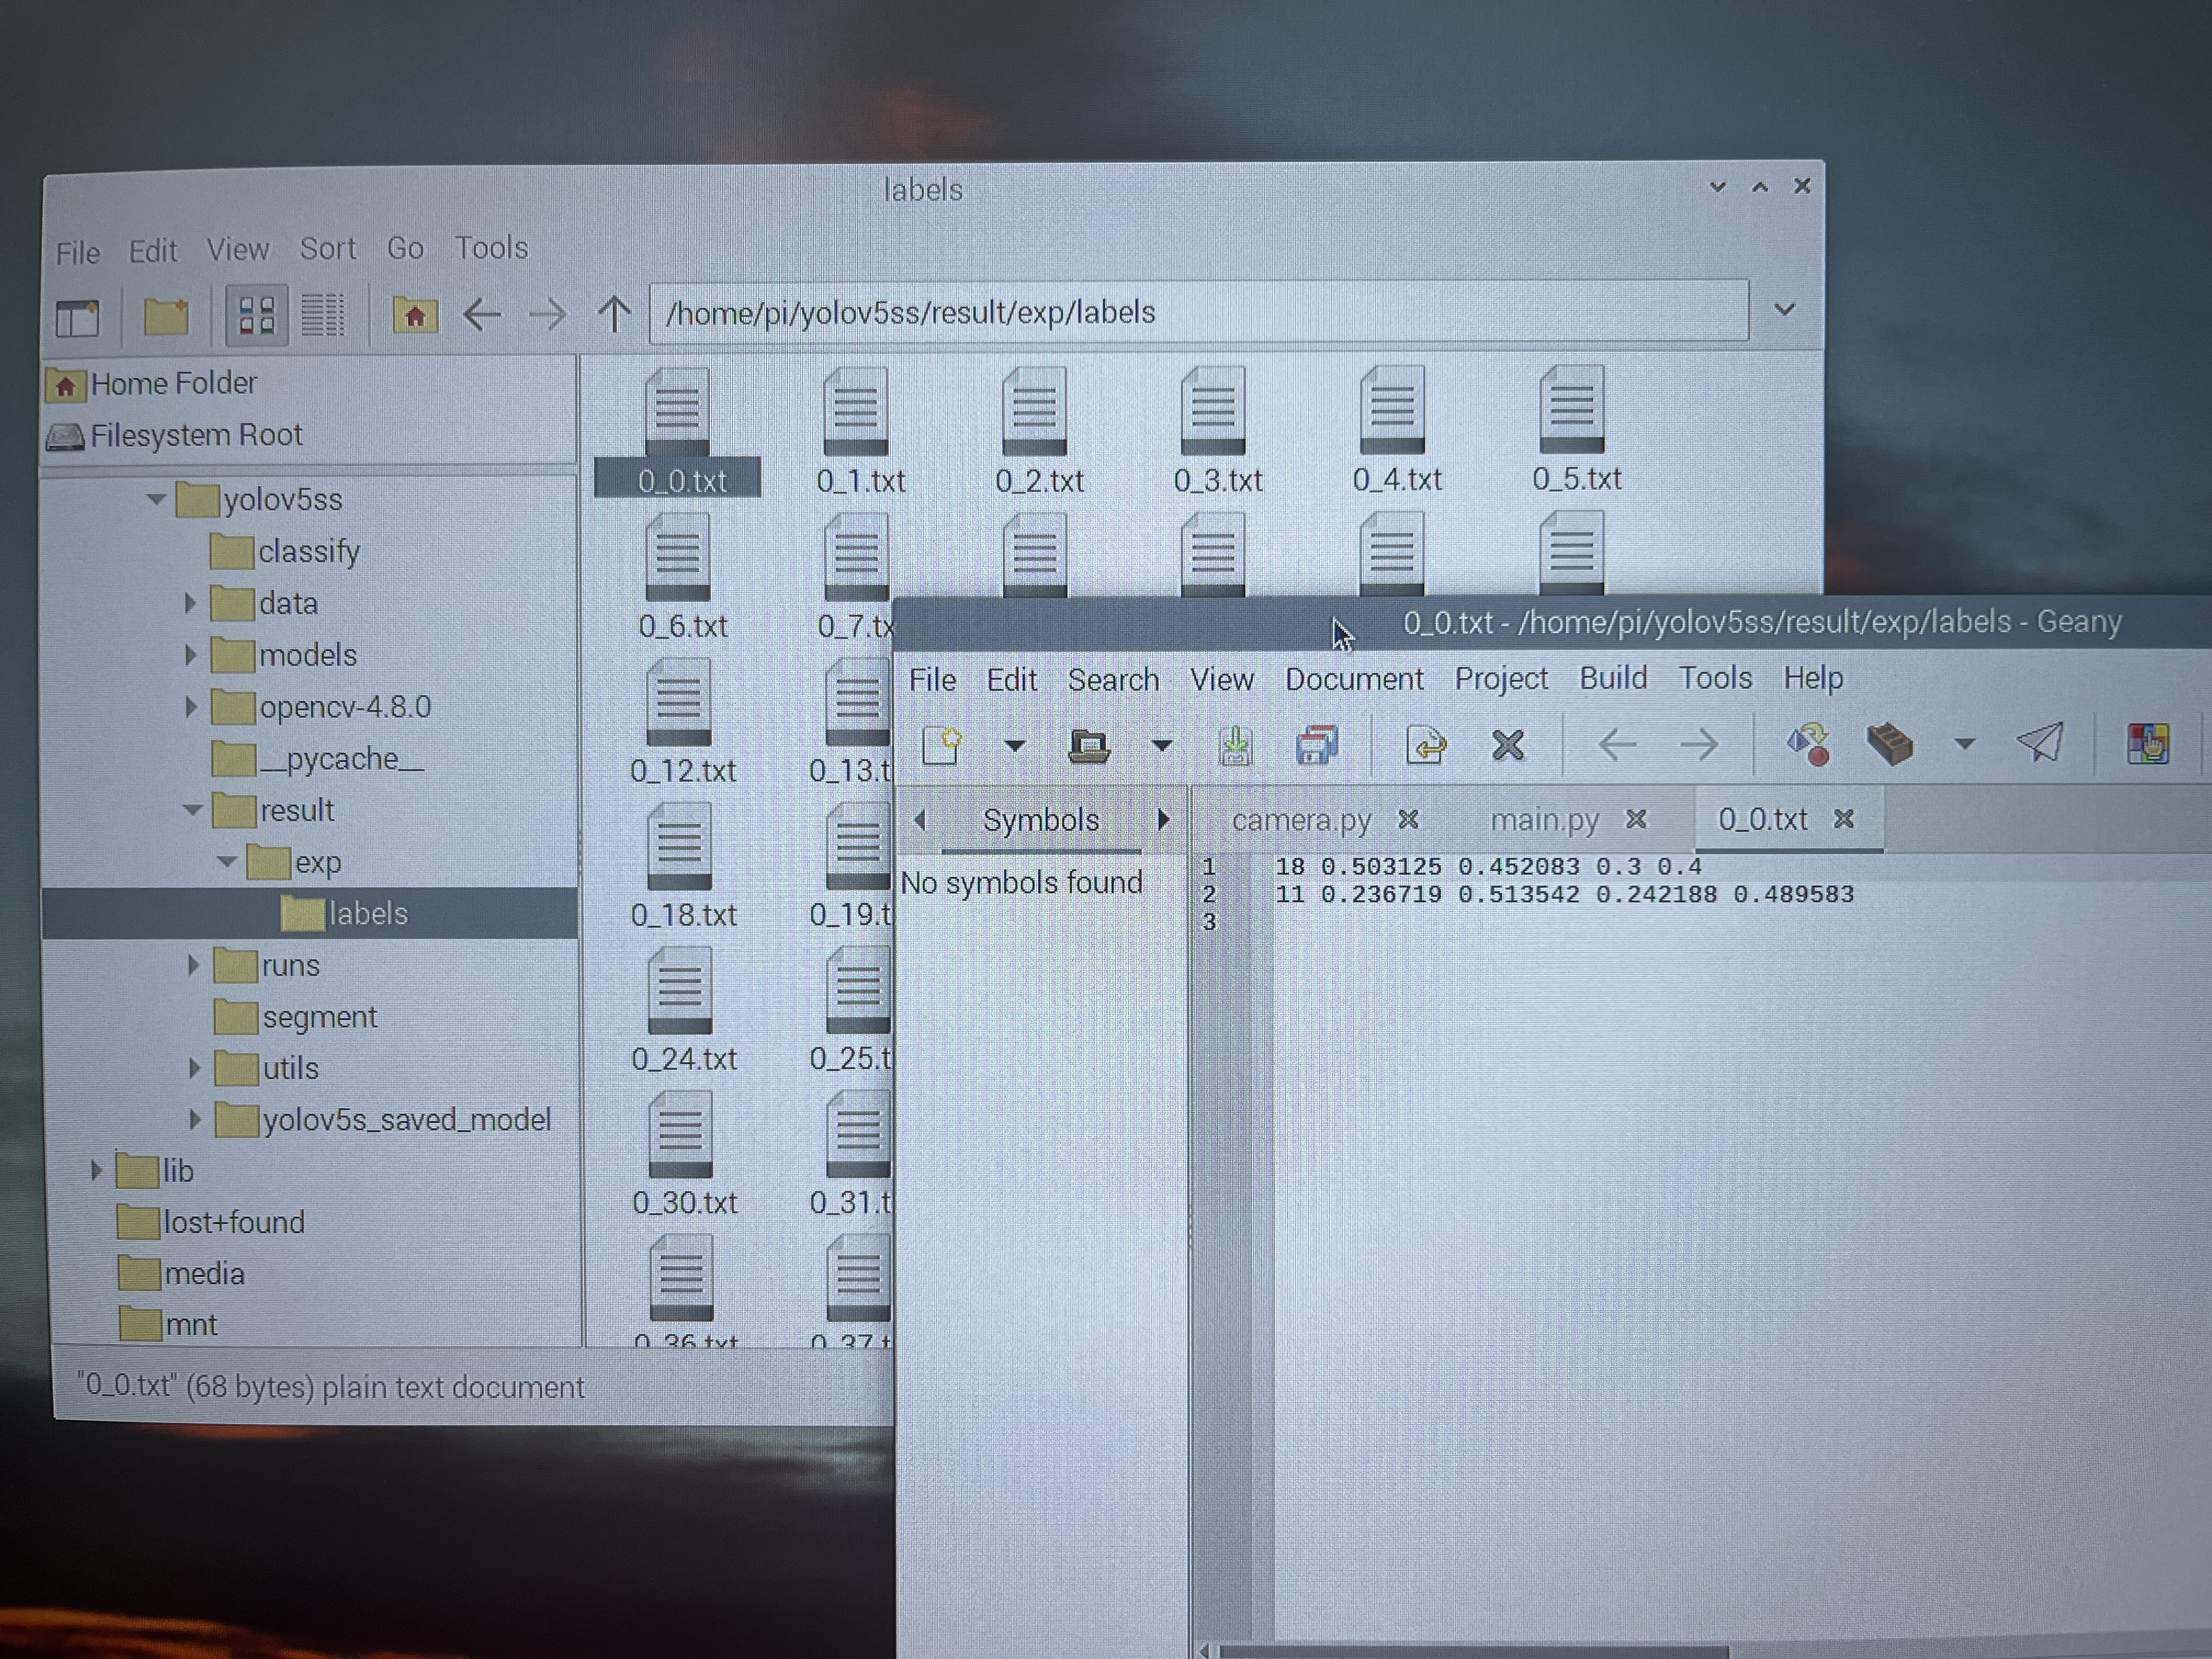Click the Geany run paper-plane icon
2212x1659 pixels.
2039,742
